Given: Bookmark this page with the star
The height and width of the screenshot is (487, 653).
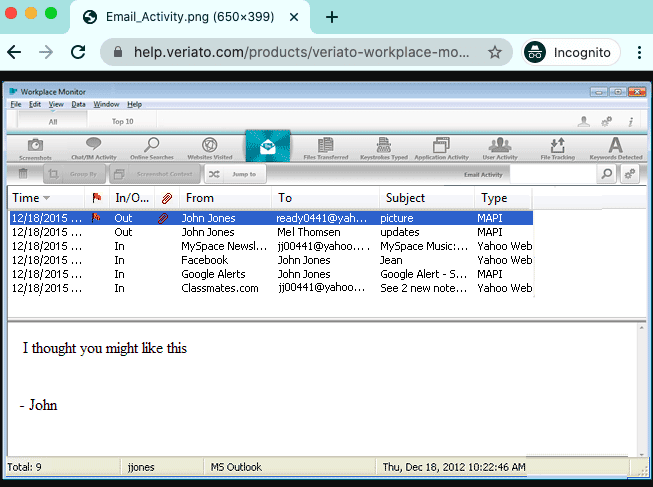Looking at the screenshot, I should 495,52.
